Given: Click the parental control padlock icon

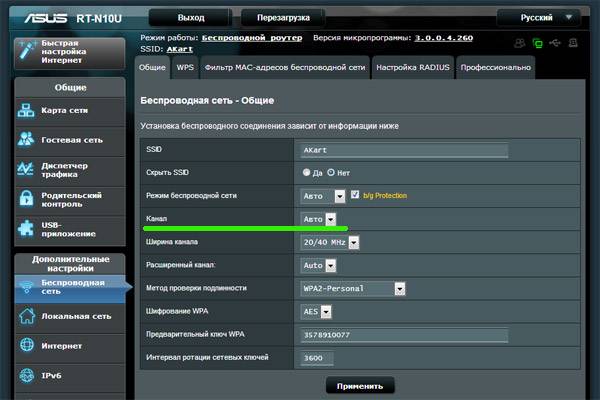Looking at the screenshot, I should pyautogui.click(x=26, y=199).
